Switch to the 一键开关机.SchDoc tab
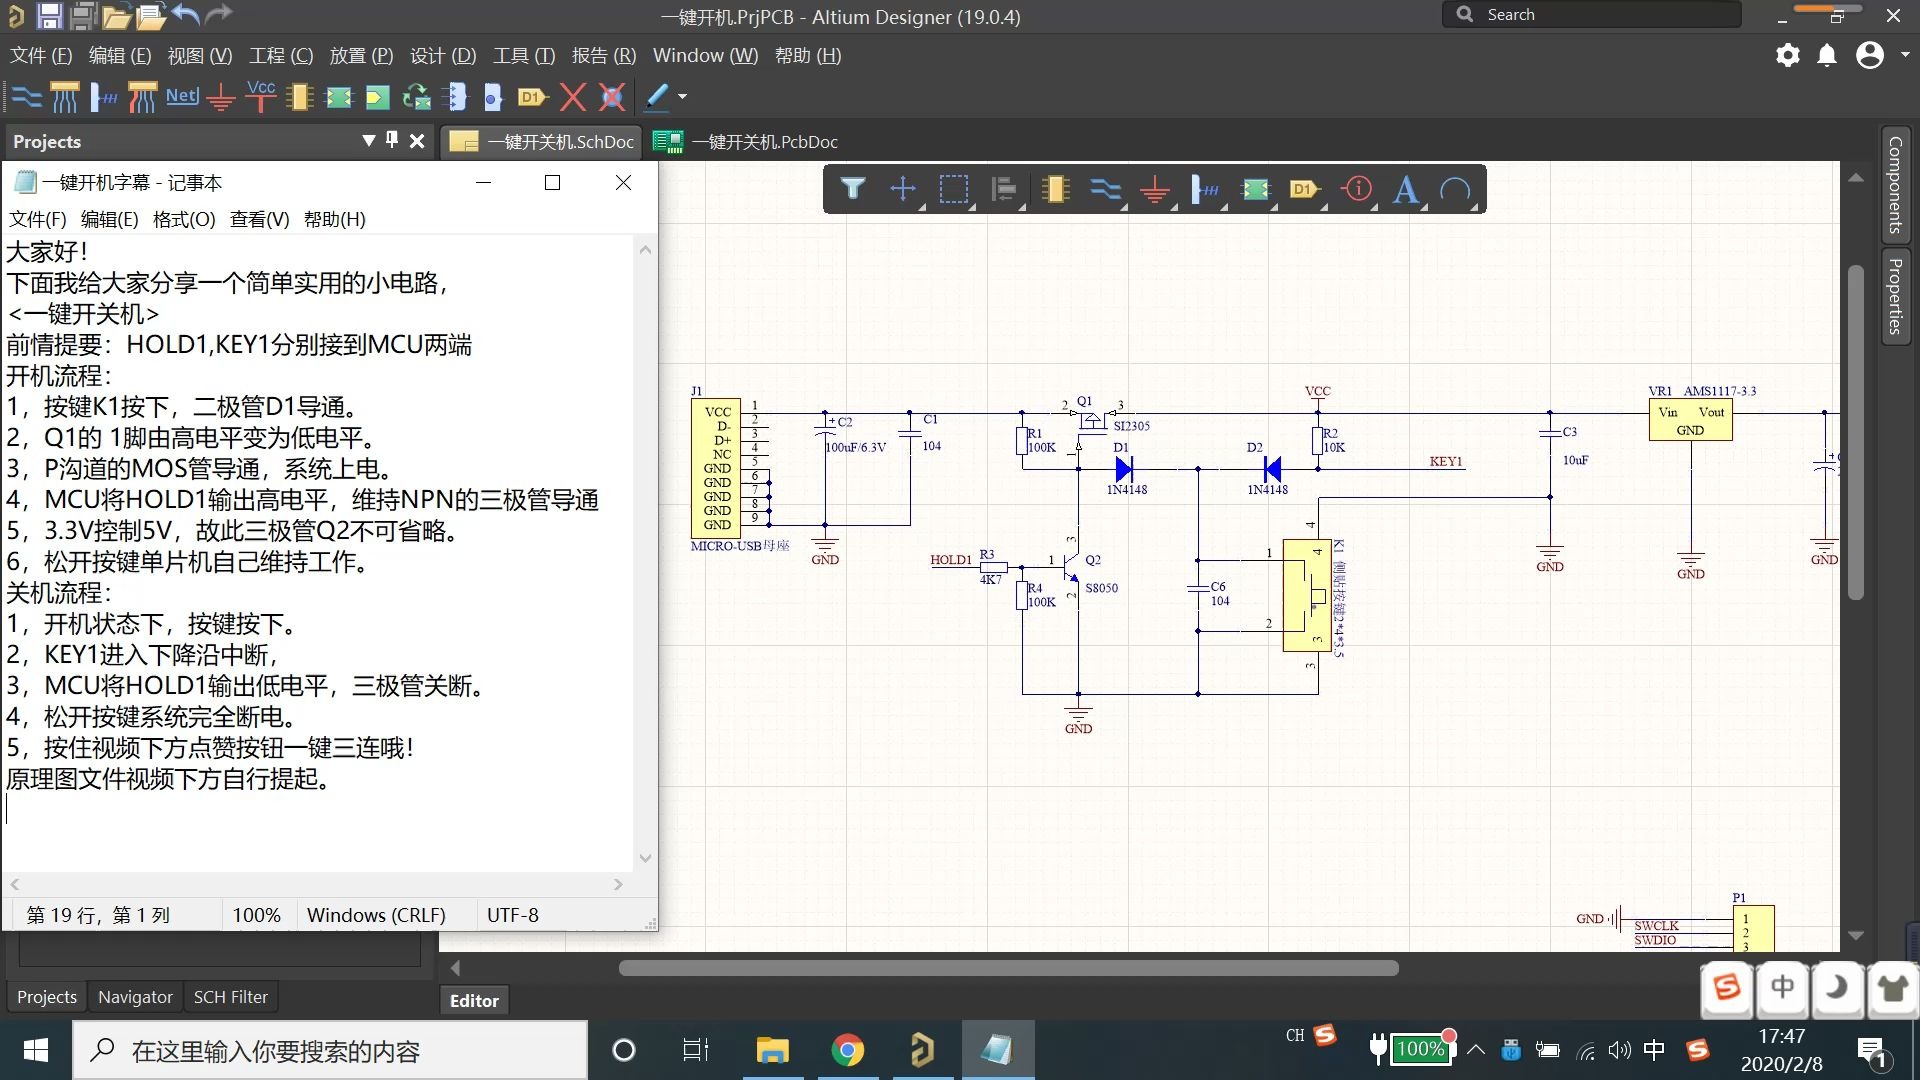The height and width of the screenshot is (1080, 1920). (542, 142)
